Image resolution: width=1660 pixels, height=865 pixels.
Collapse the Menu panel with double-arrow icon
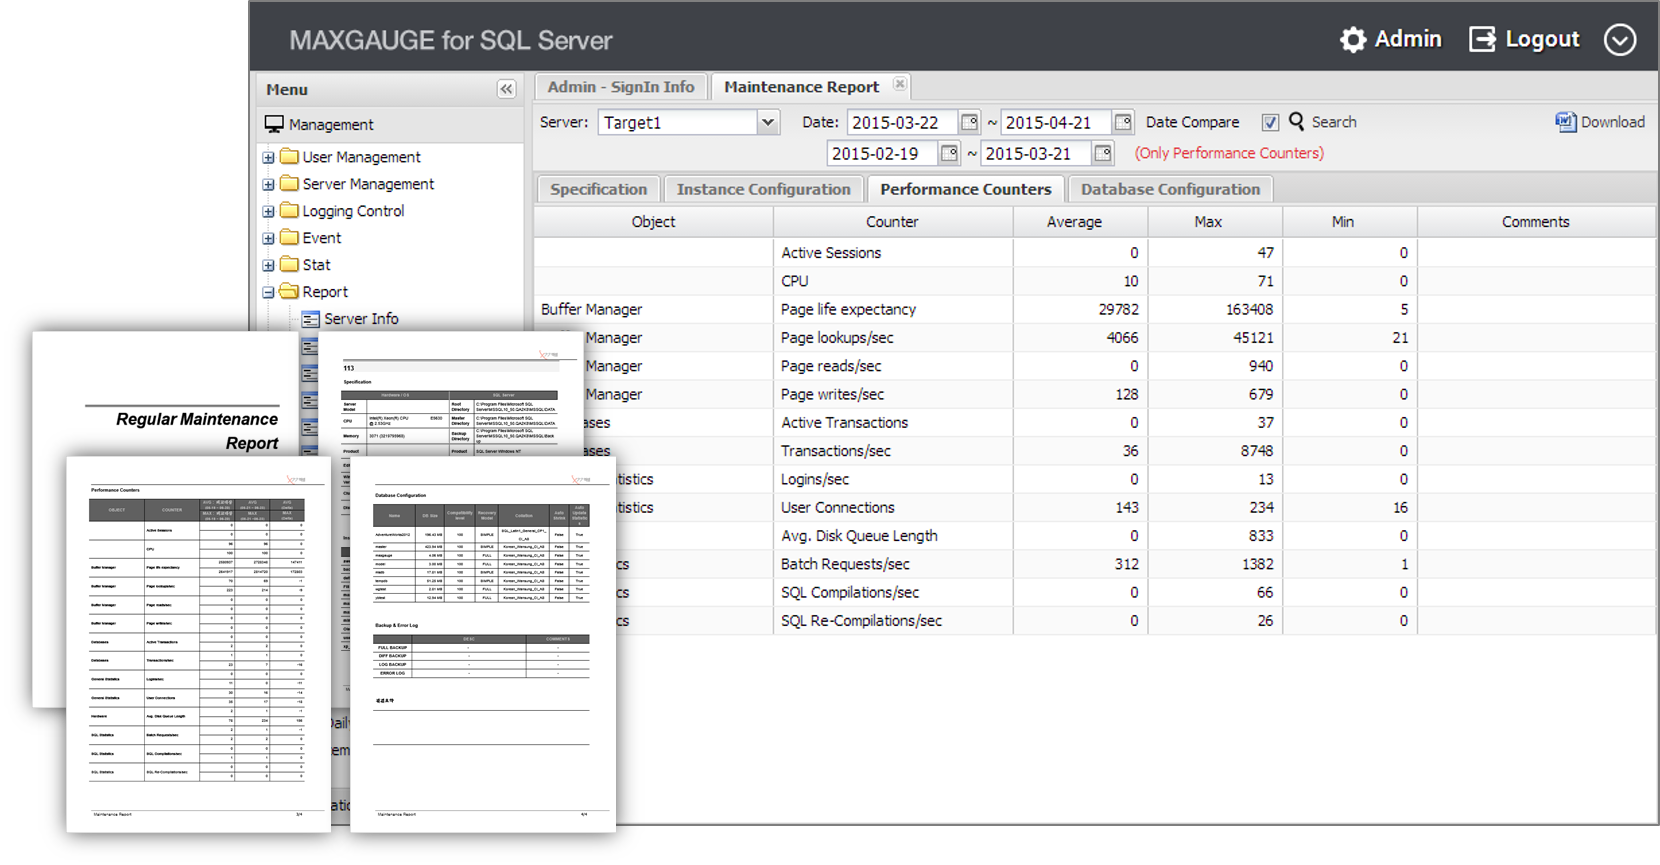pos(506,89)
